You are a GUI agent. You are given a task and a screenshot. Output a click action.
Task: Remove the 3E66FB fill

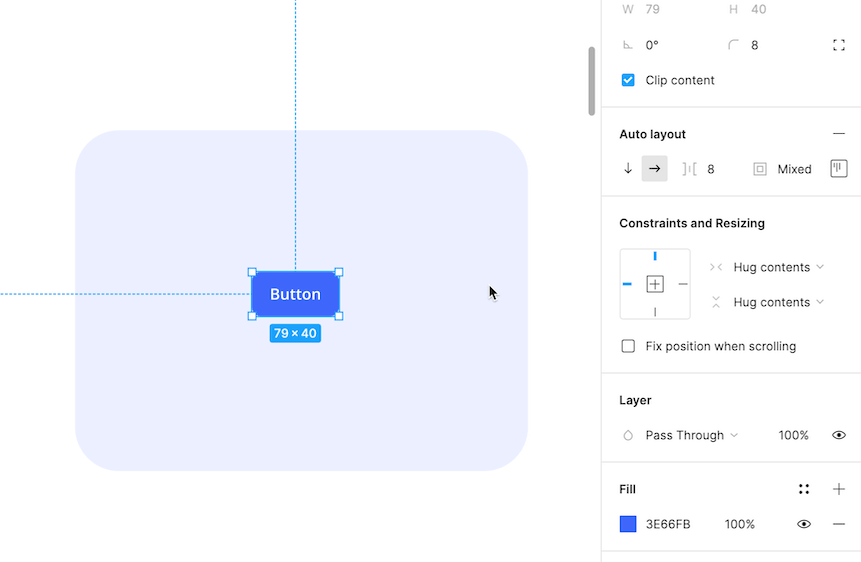pos(839,524)
